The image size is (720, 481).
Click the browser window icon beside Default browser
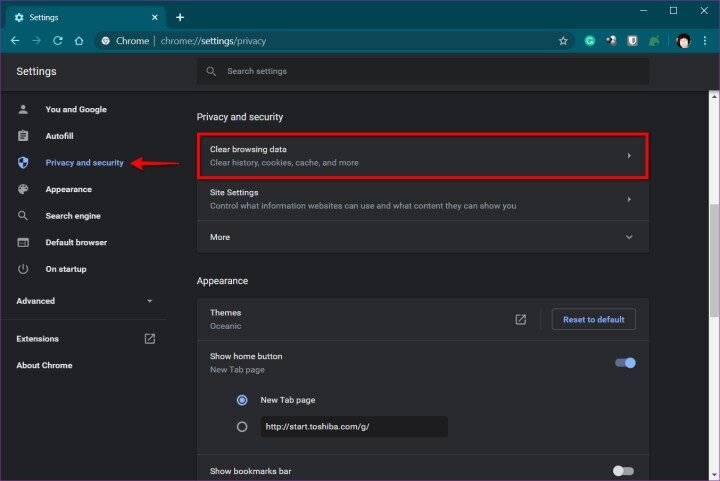pyautogui.click(x=23, y=242)
